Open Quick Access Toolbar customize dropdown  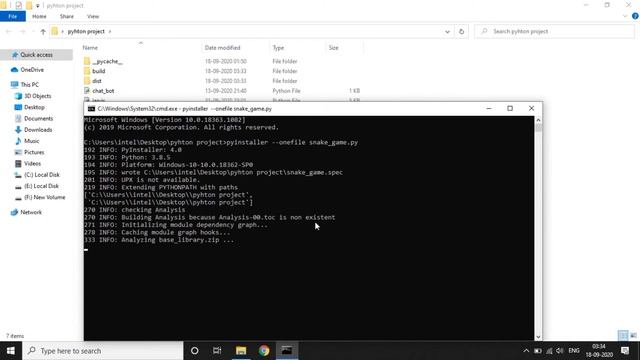(x=38, y=6)
